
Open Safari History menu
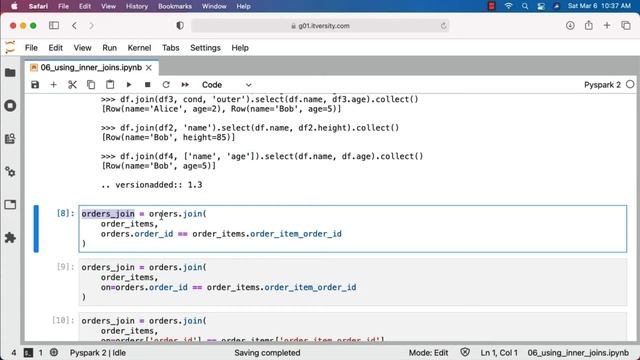tap(137, 6)
